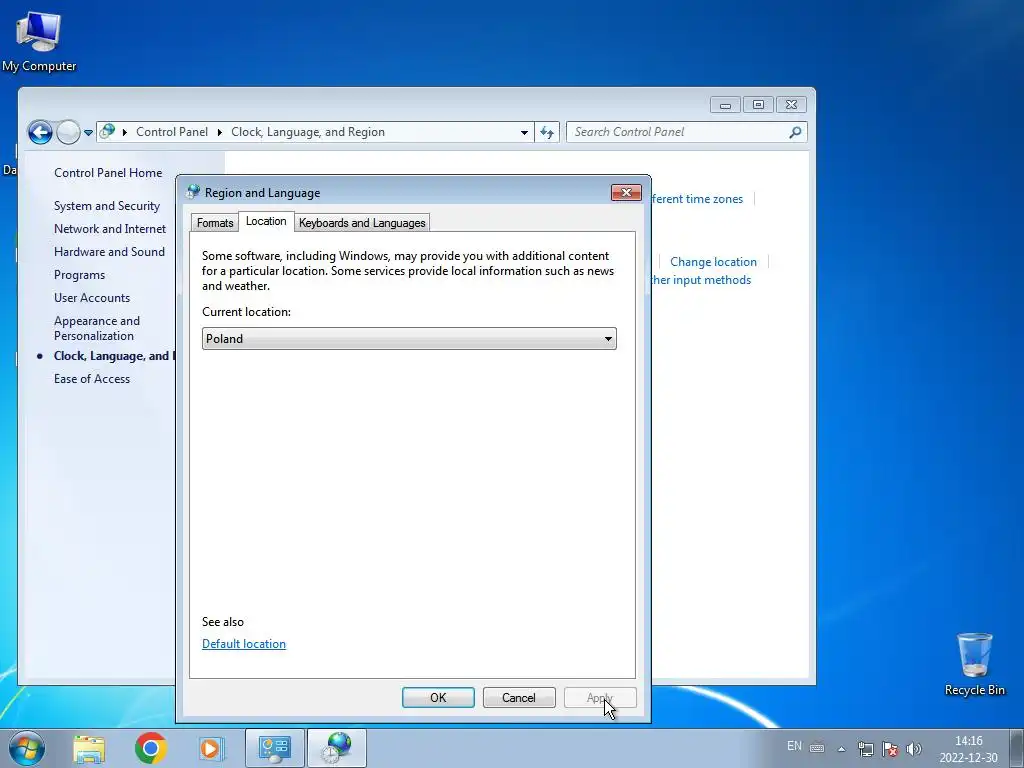The width and height of the screenshot is (1024, 768).
Task: Click the search magnifier icon in Control Panel
Action: pos(795,132)
